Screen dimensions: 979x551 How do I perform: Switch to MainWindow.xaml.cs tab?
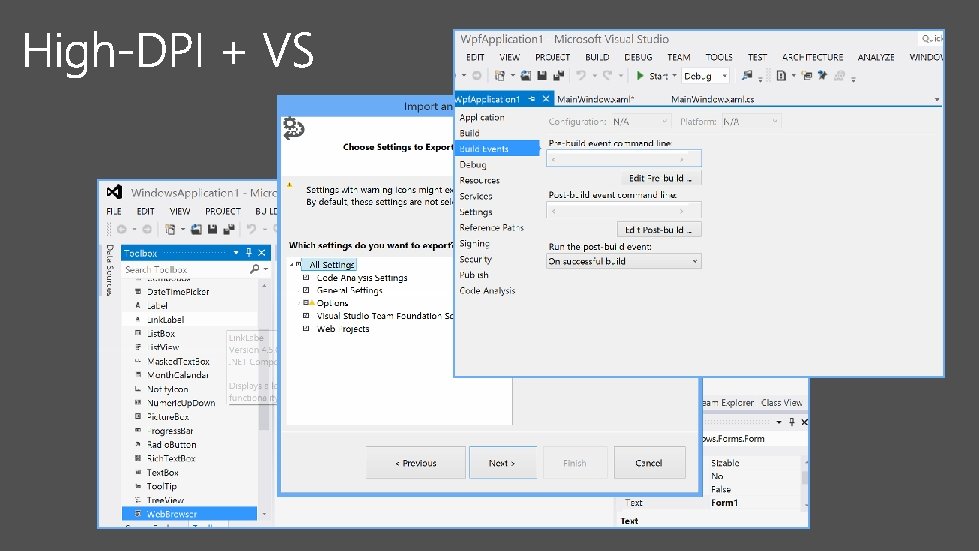tap(712, 99)
